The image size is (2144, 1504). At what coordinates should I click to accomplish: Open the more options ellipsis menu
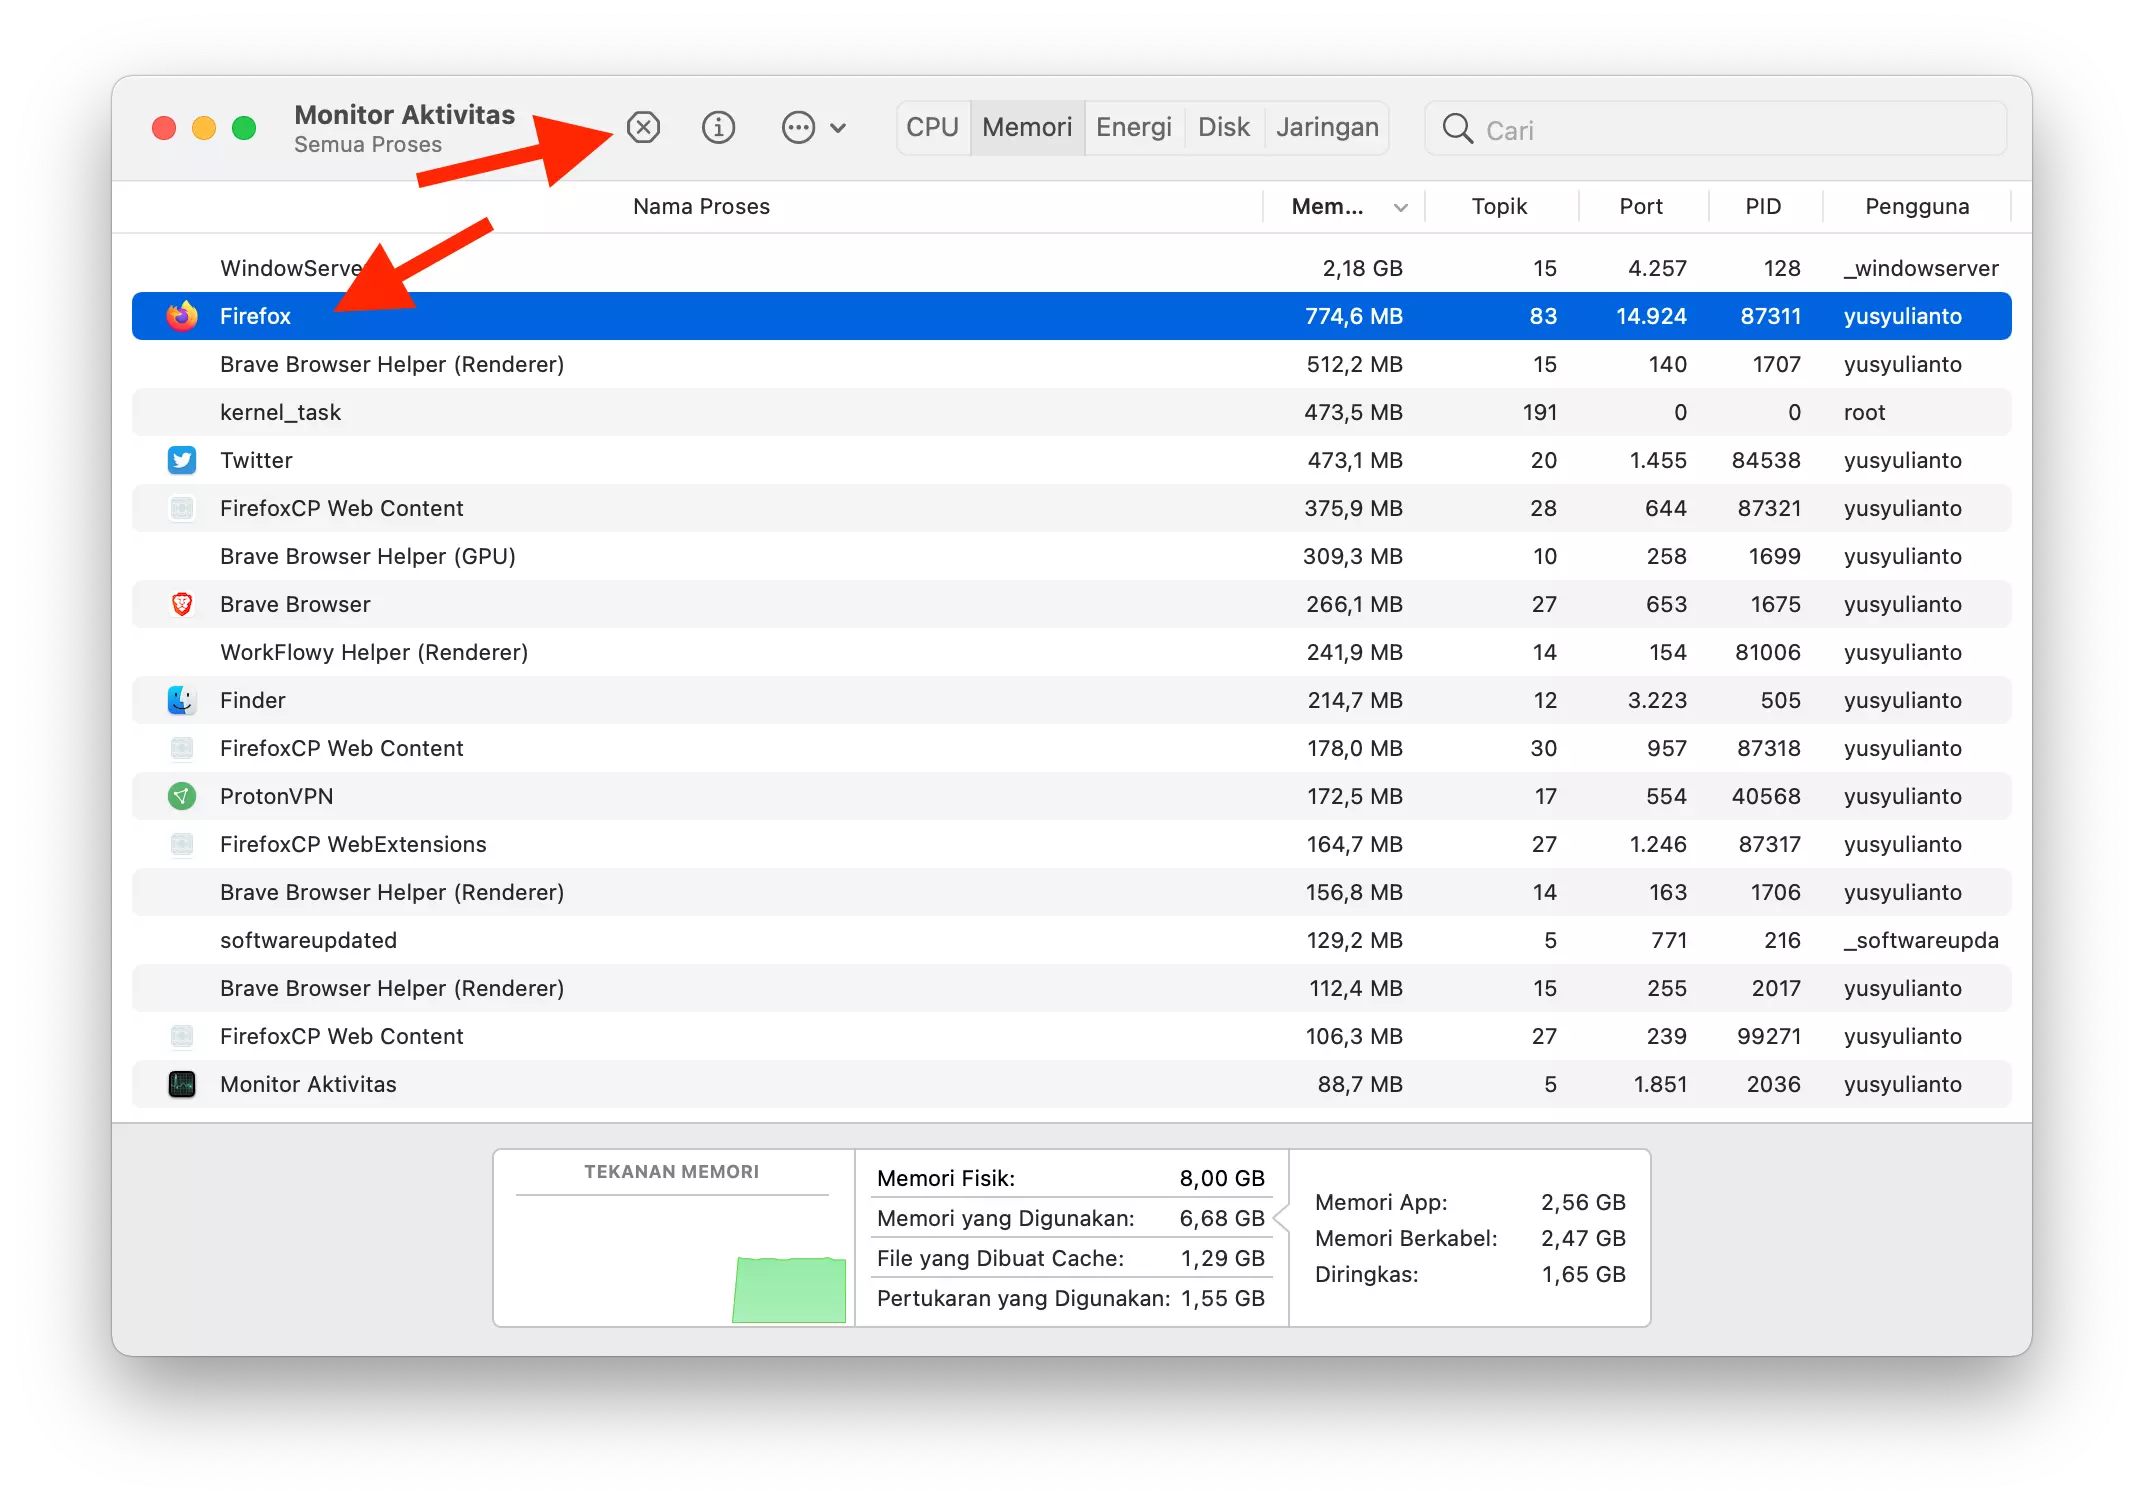(x=797, y=127)
